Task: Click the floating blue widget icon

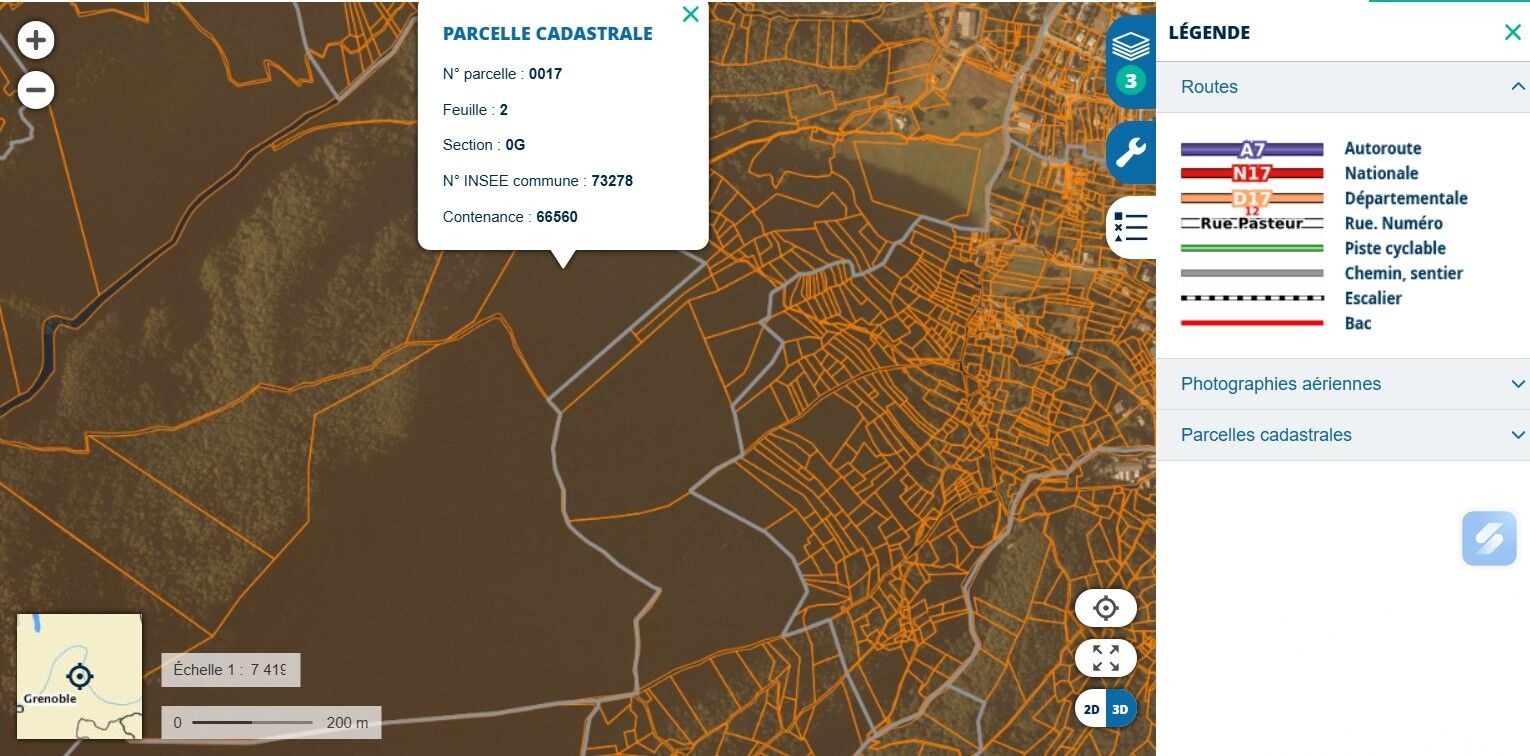Action: coord(1489,538)
